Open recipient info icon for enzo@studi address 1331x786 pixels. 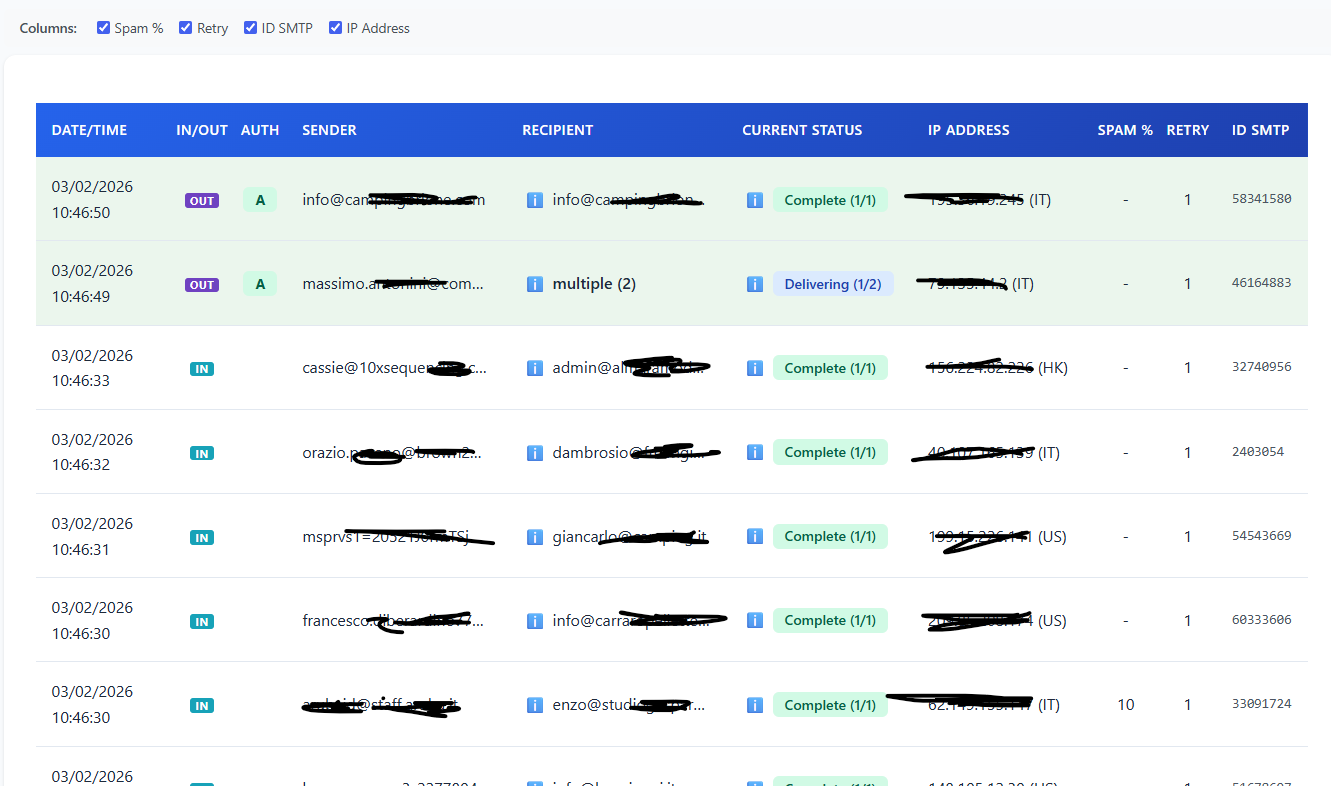[x=535, y=705]
